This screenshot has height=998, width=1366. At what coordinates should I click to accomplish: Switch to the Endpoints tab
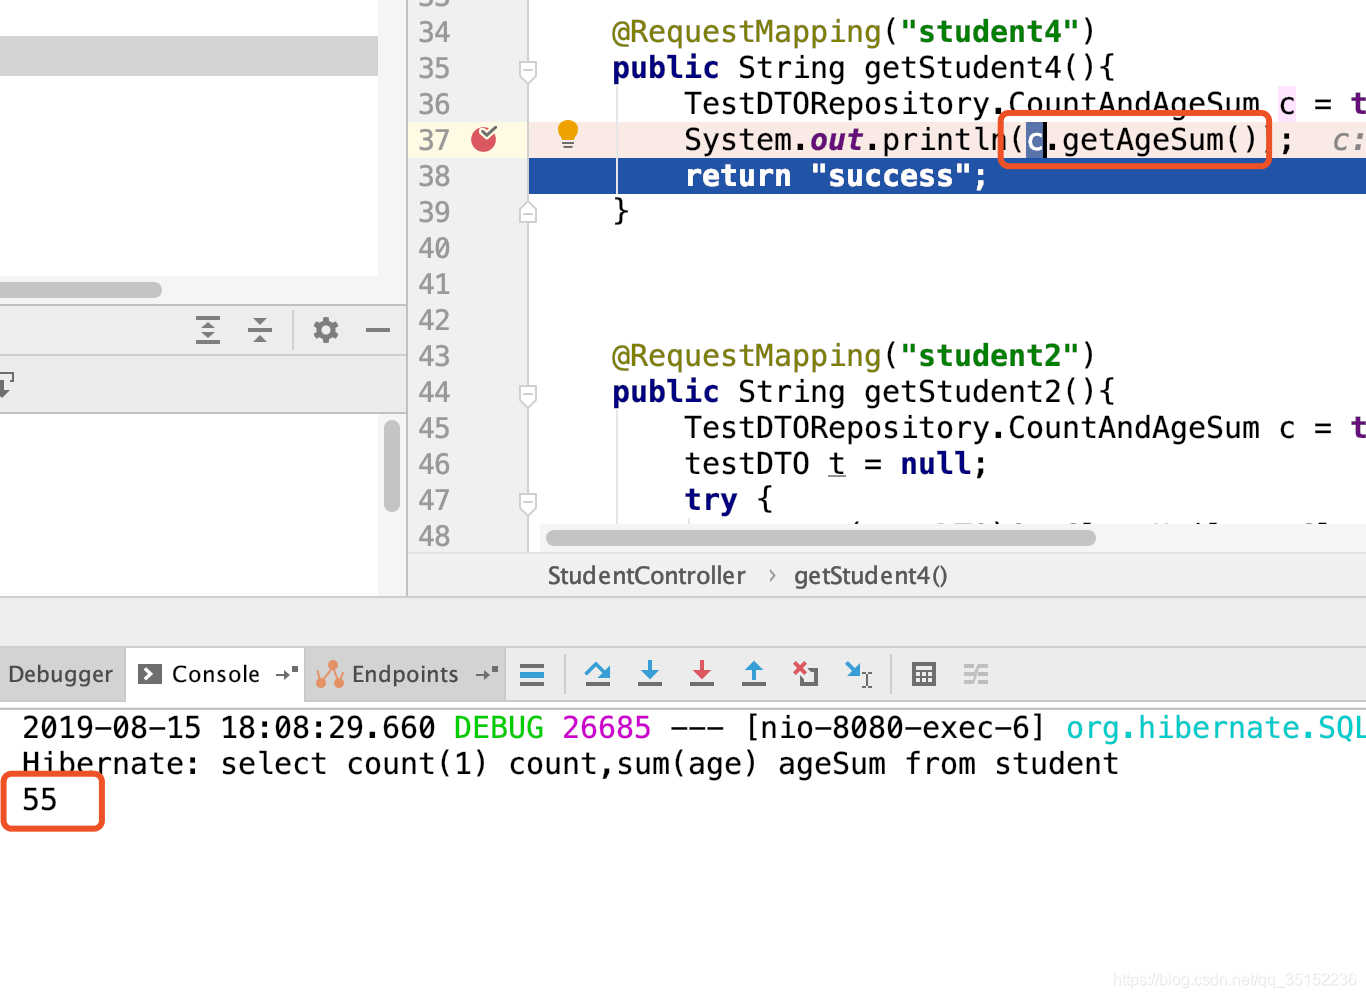click(x=403, y=674)
